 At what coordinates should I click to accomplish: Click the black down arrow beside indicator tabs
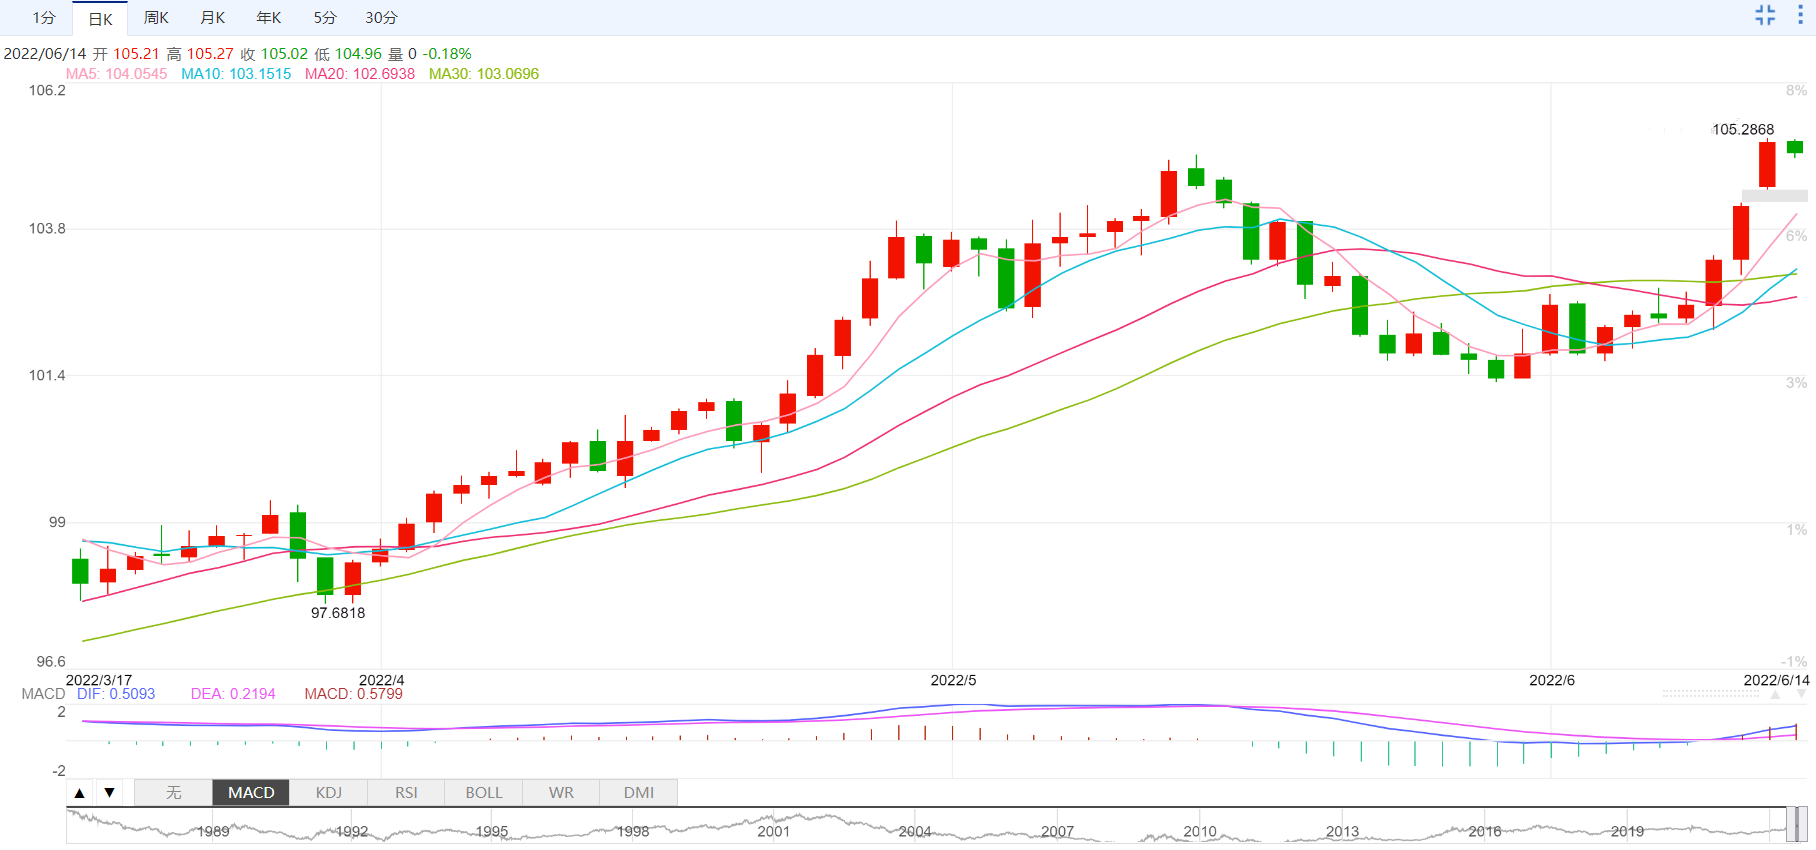[x=109, y=793]
